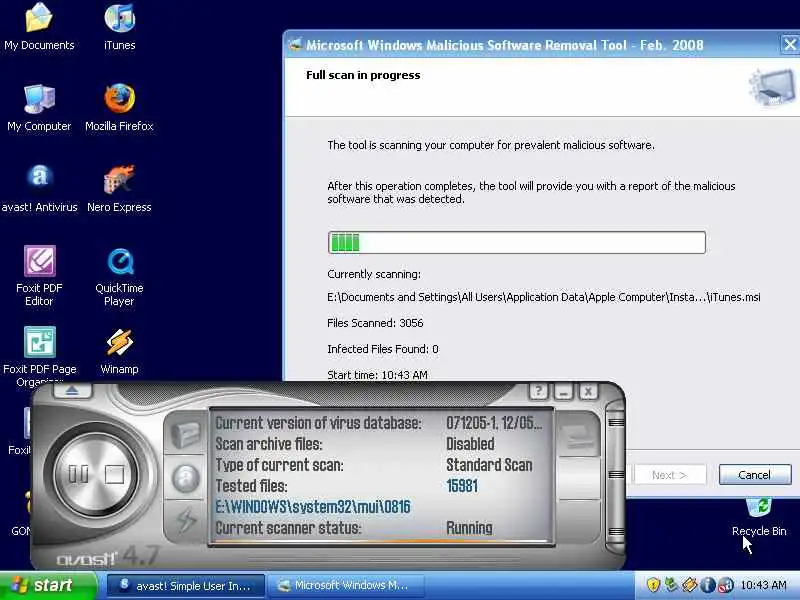The width and height of the screenshot is (800, 600).
Task: Click the avast! local disks drive icon
Action: tap(185, 434)
